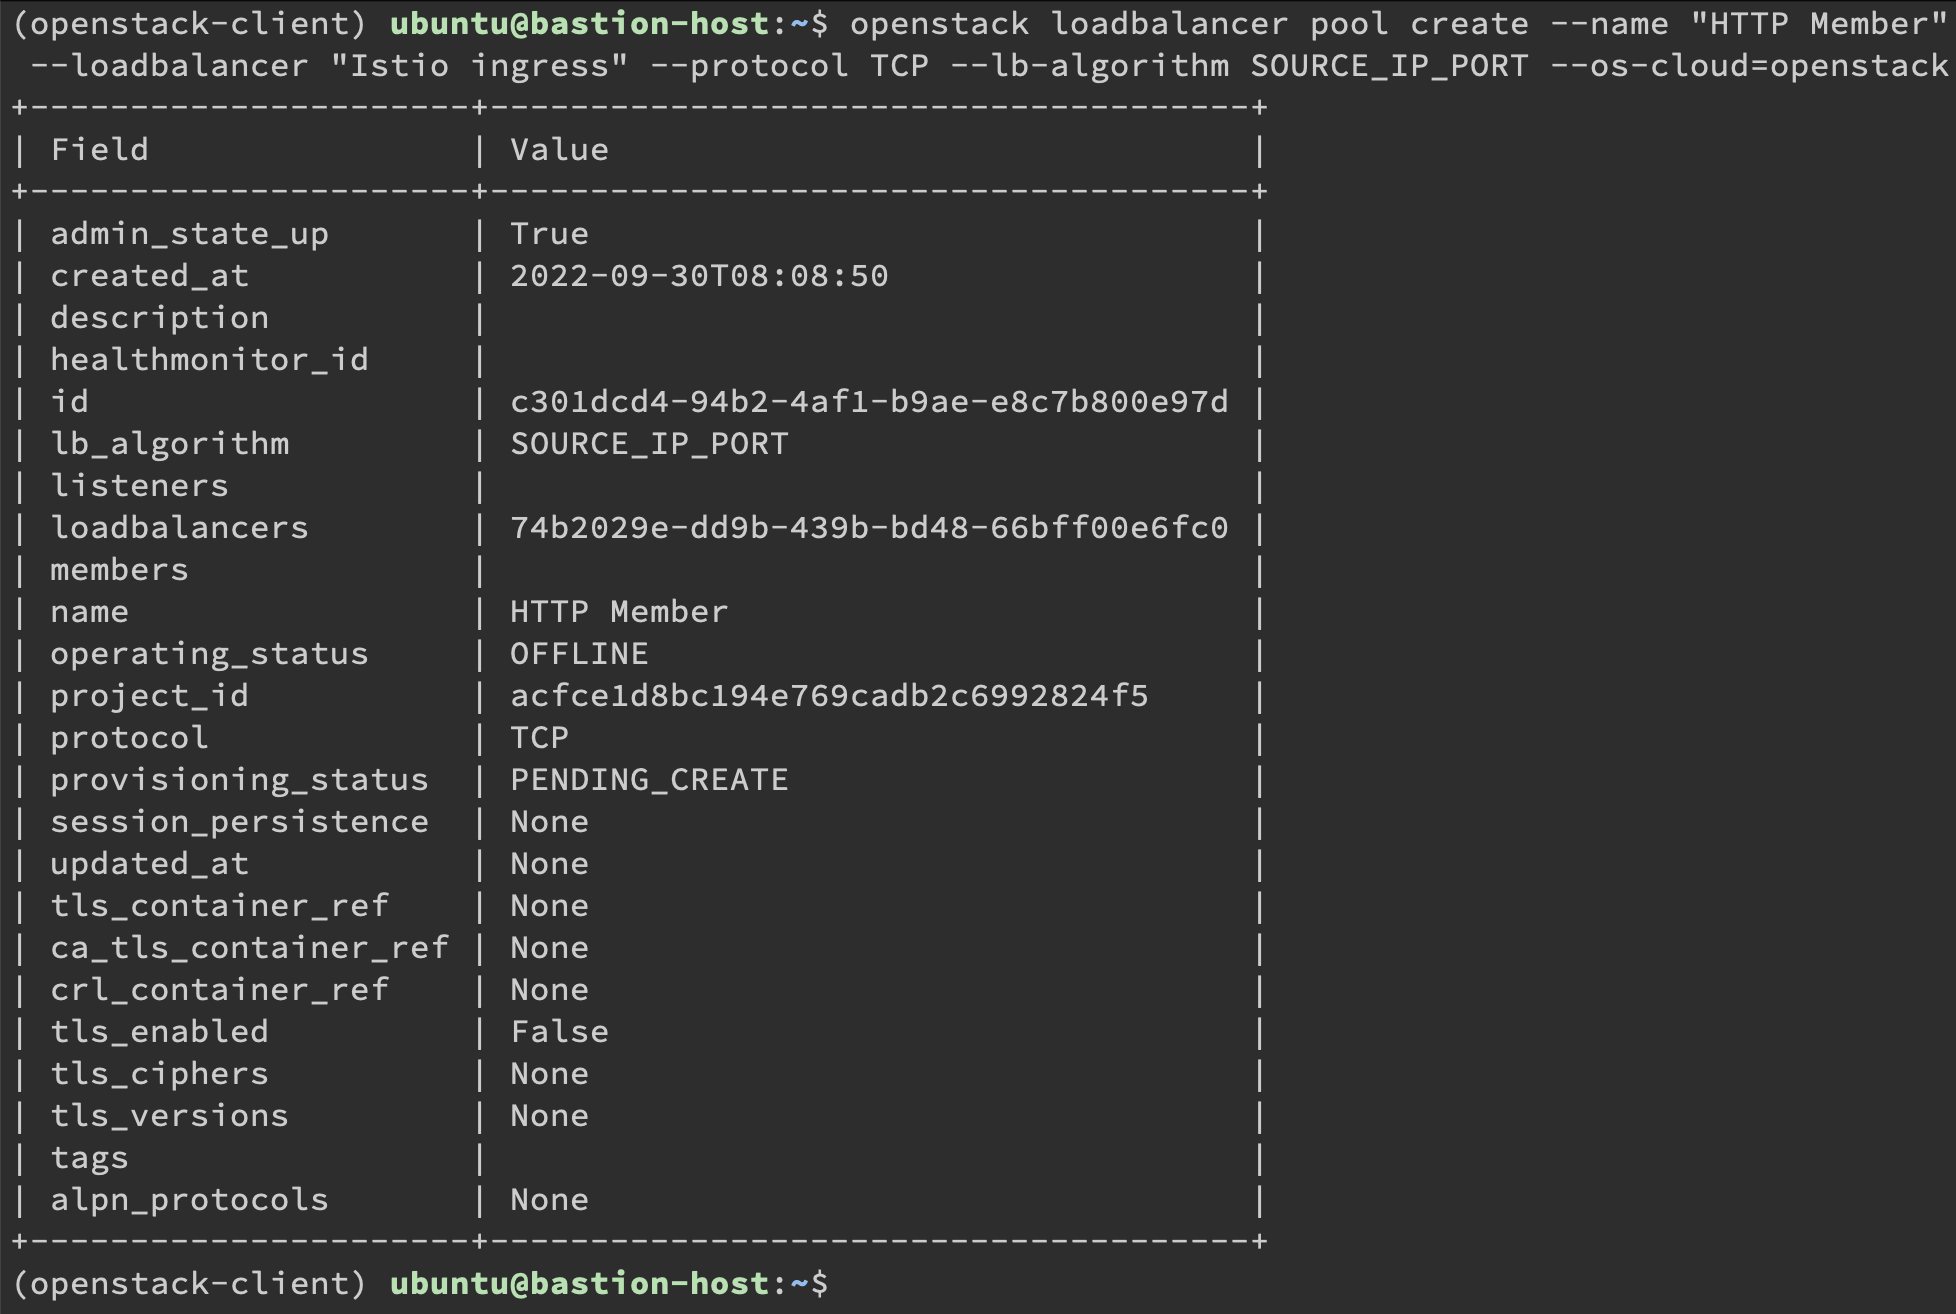This screenshot has height=1314, width=1956.
Task: Click the True value for admin_state_up
Action: point(549,234)
